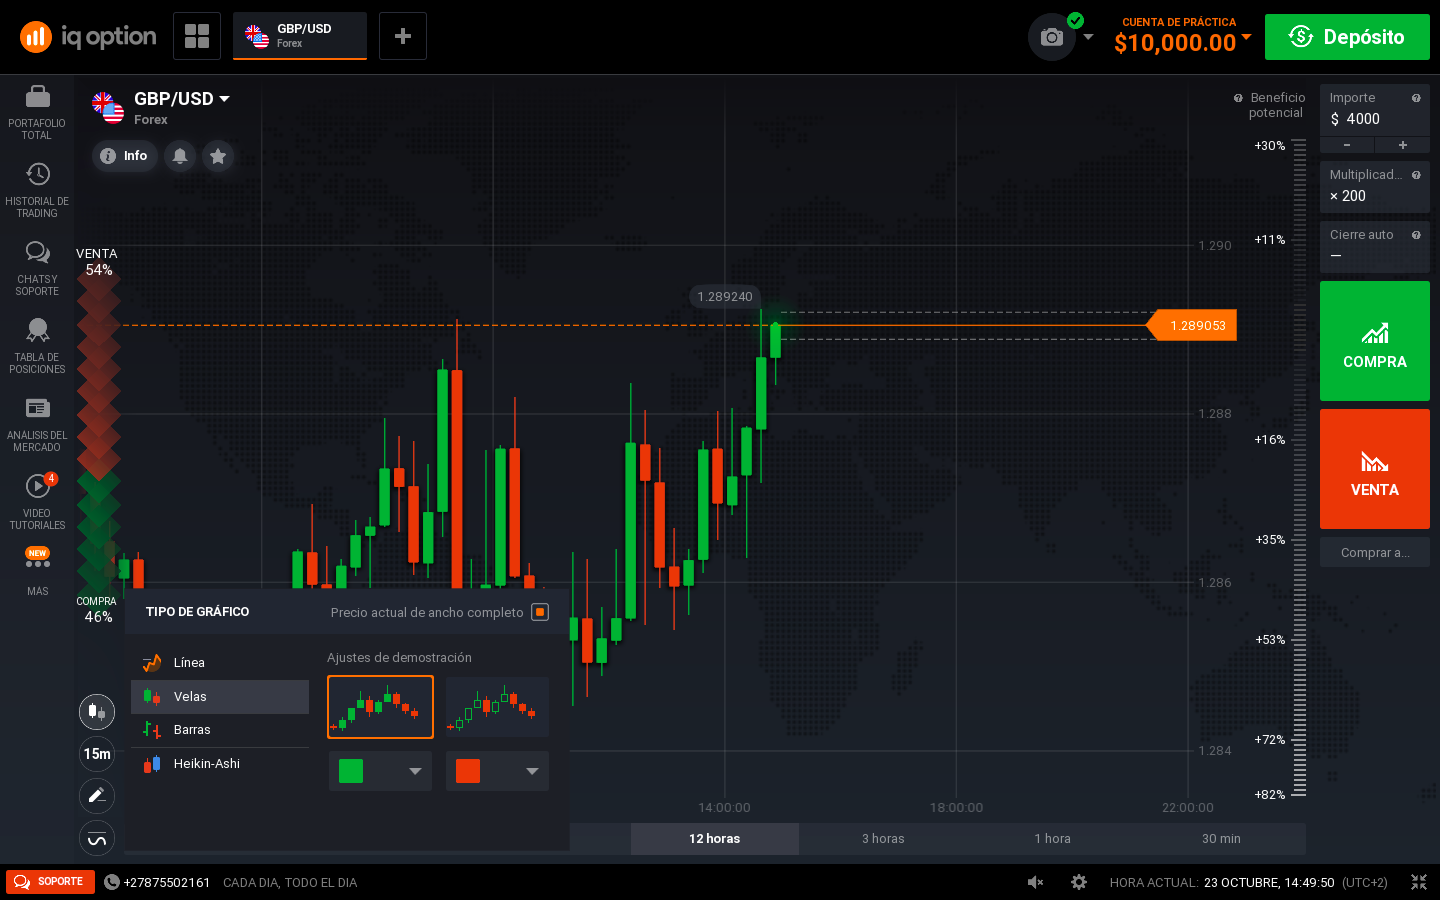Screen dimensions: 1440x900
Task: Choose the filled candle style thumbnail
Action: (x=380, y=707)
